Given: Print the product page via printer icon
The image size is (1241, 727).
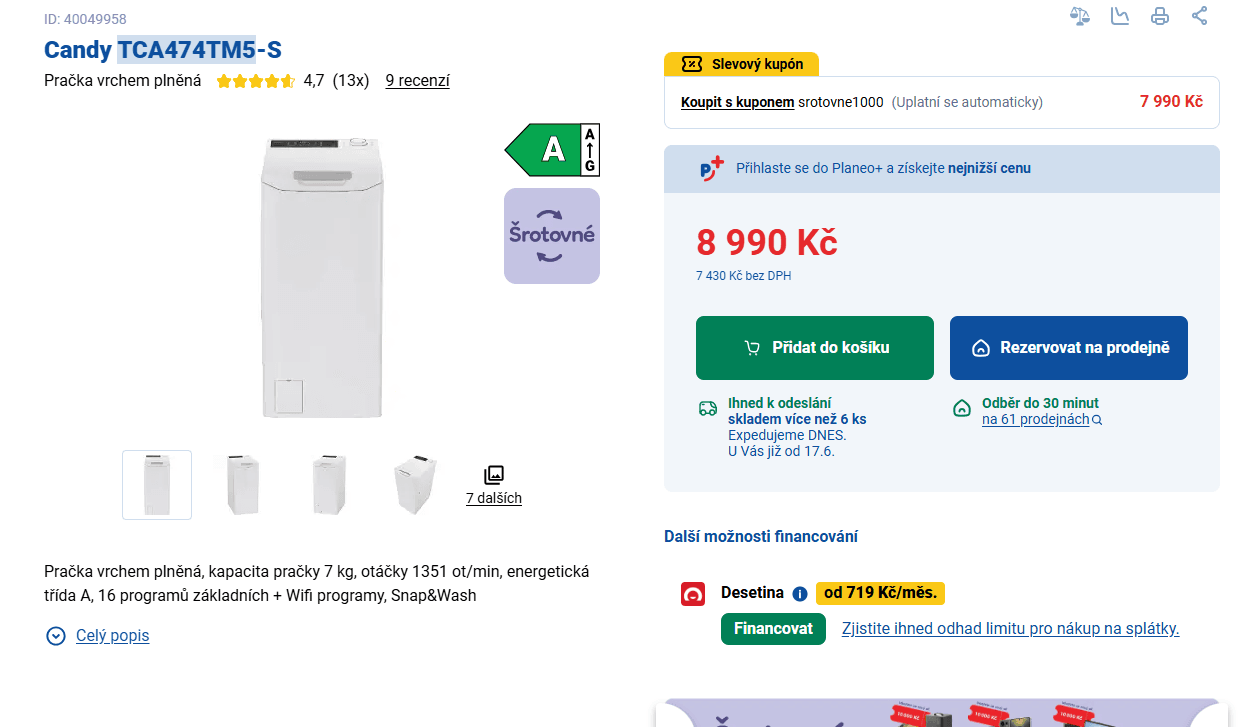Looking at the screenshot, I should [1159, 17].
